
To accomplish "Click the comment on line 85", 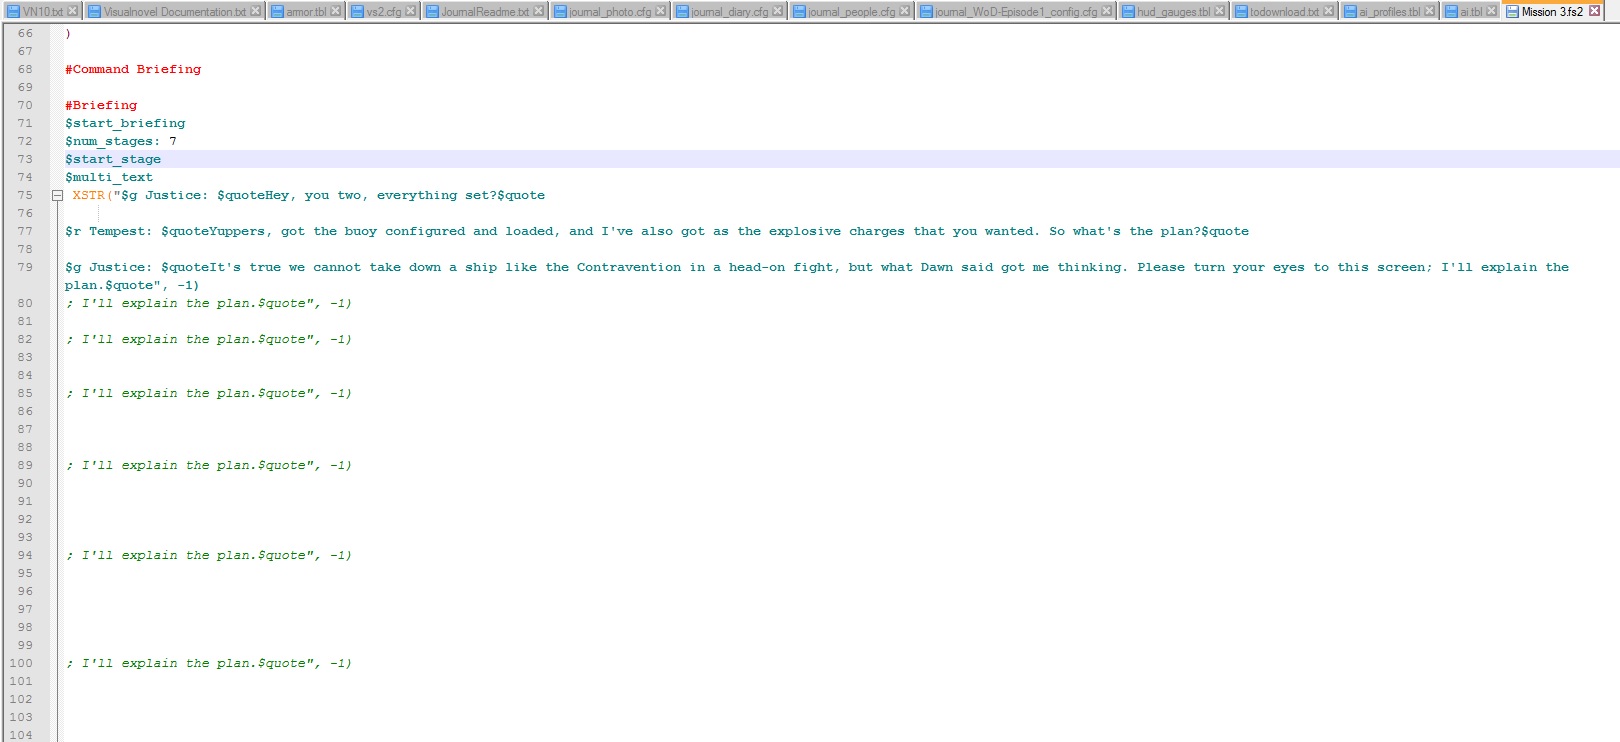I will coord(209,393).
